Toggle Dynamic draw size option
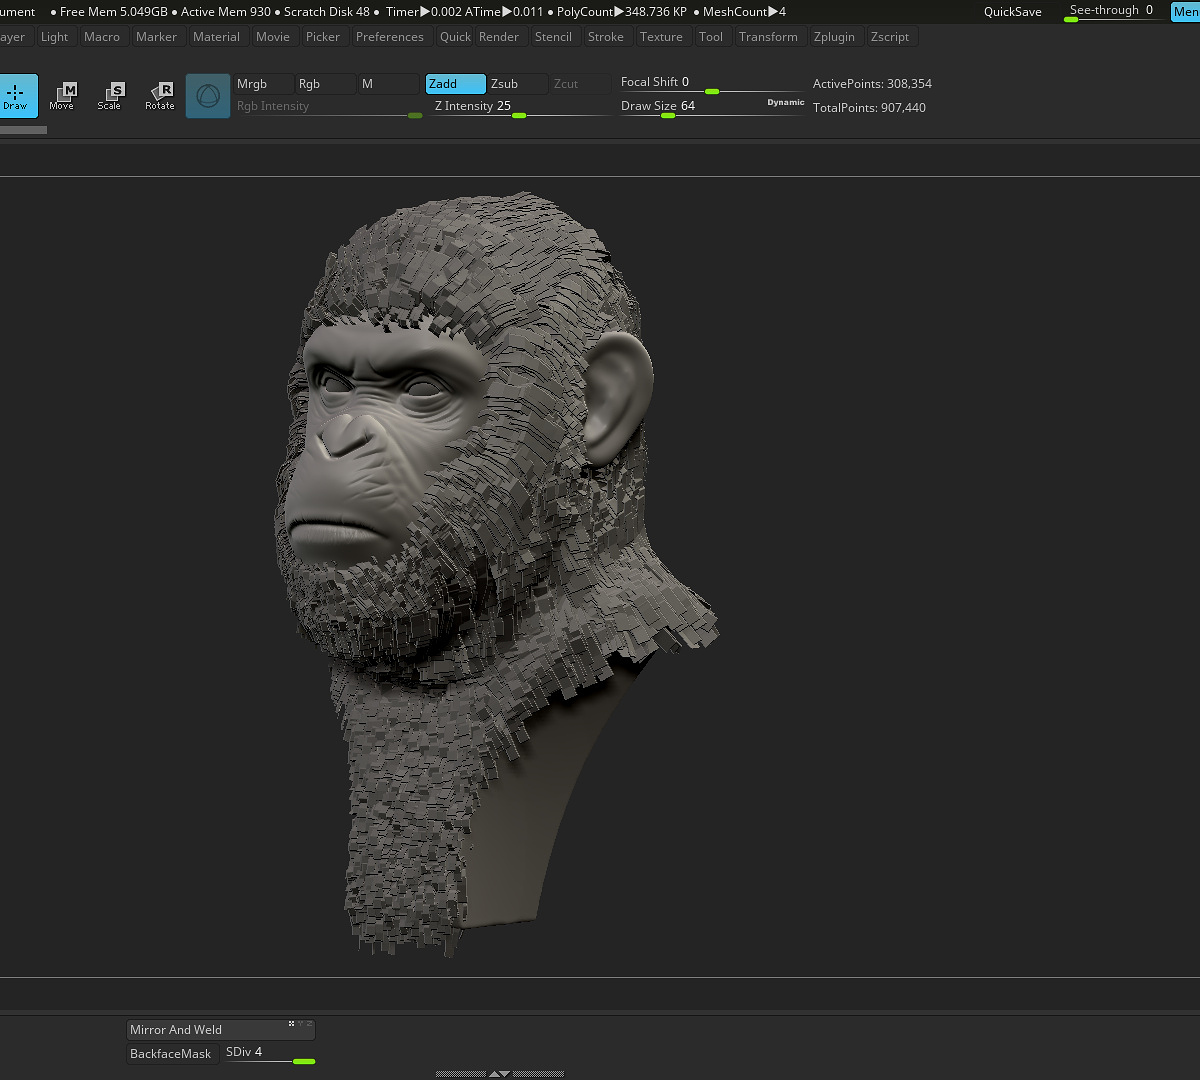1200x1080 pixels. [785, 102]
